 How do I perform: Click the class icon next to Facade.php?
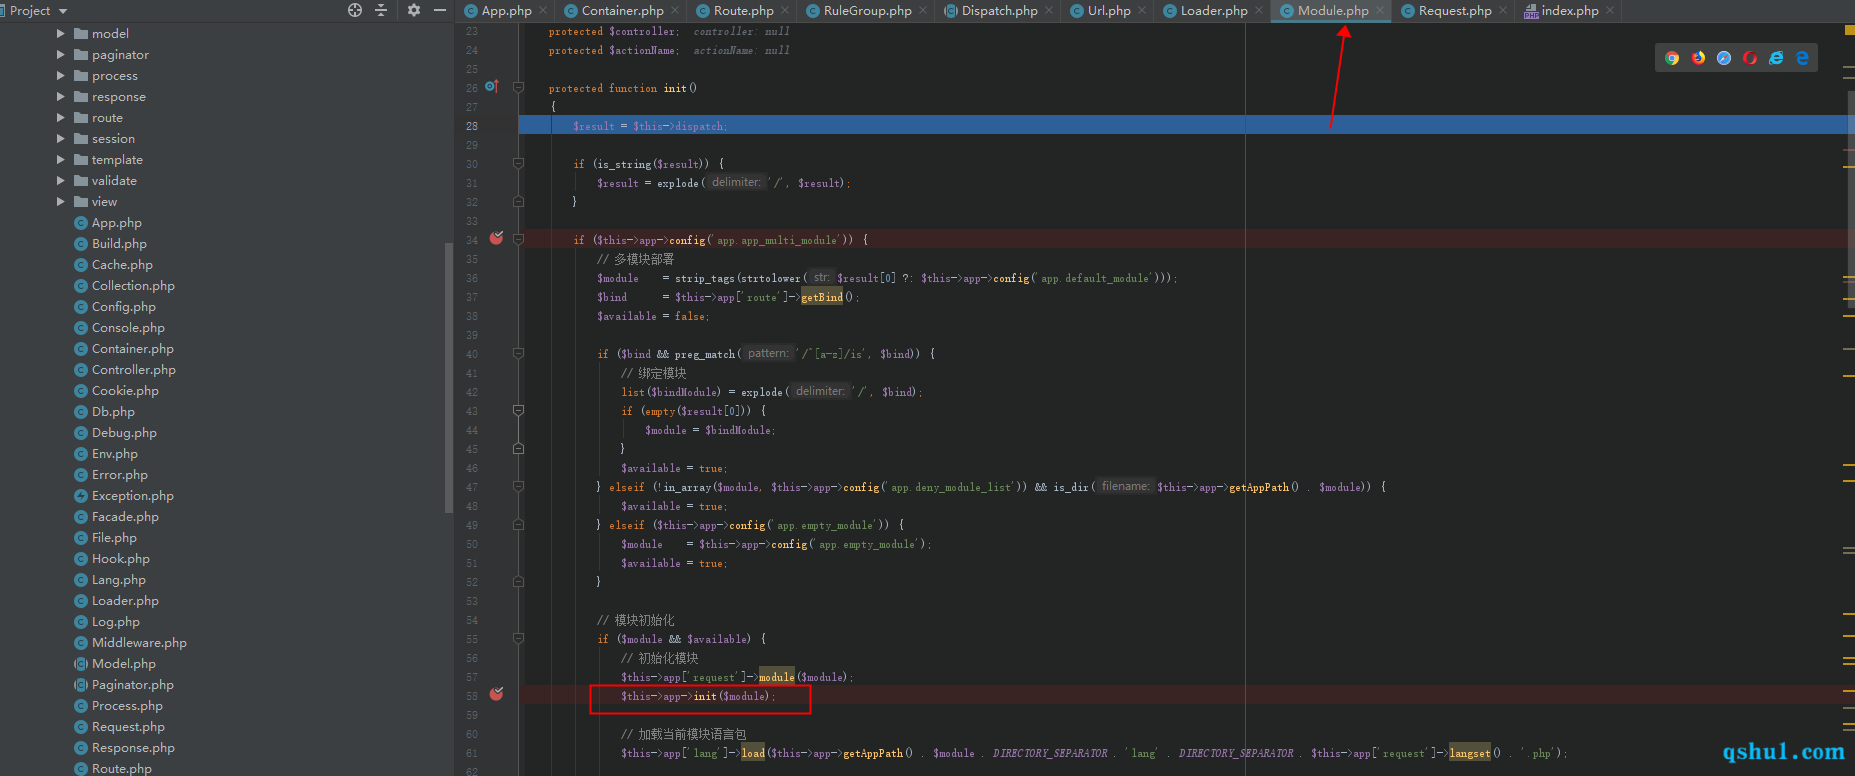[x=81, y=517]
